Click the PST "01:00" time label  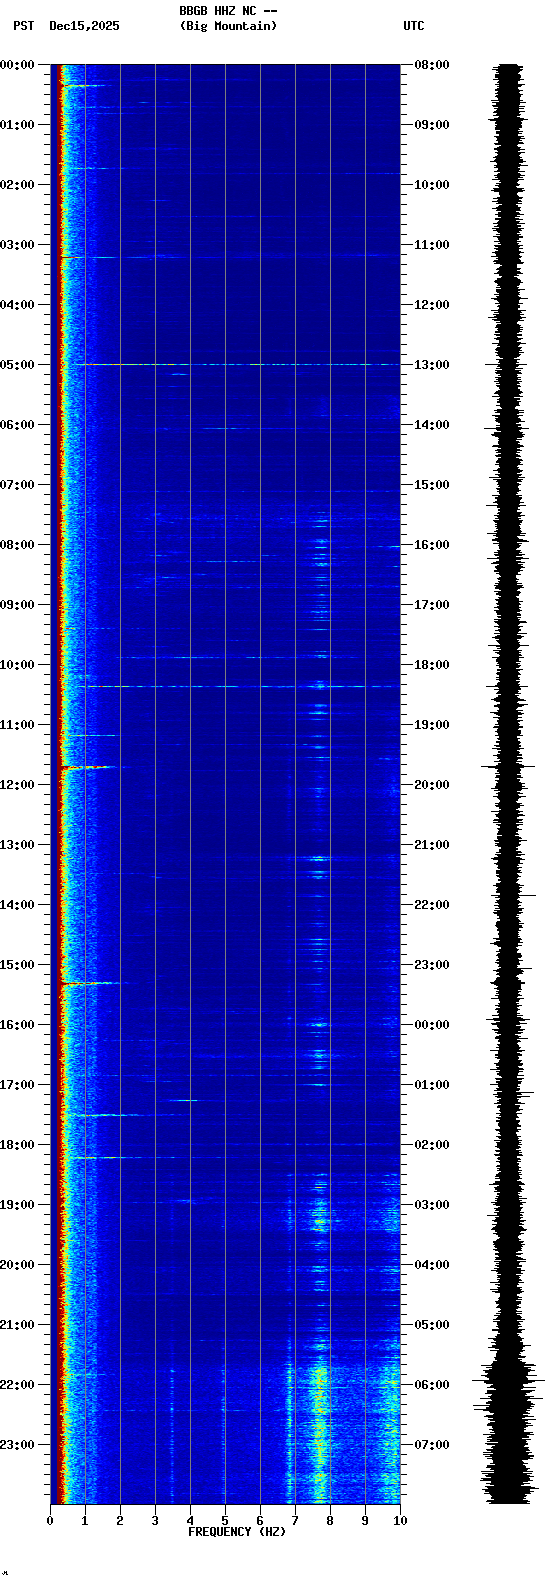tap(17, 125)
